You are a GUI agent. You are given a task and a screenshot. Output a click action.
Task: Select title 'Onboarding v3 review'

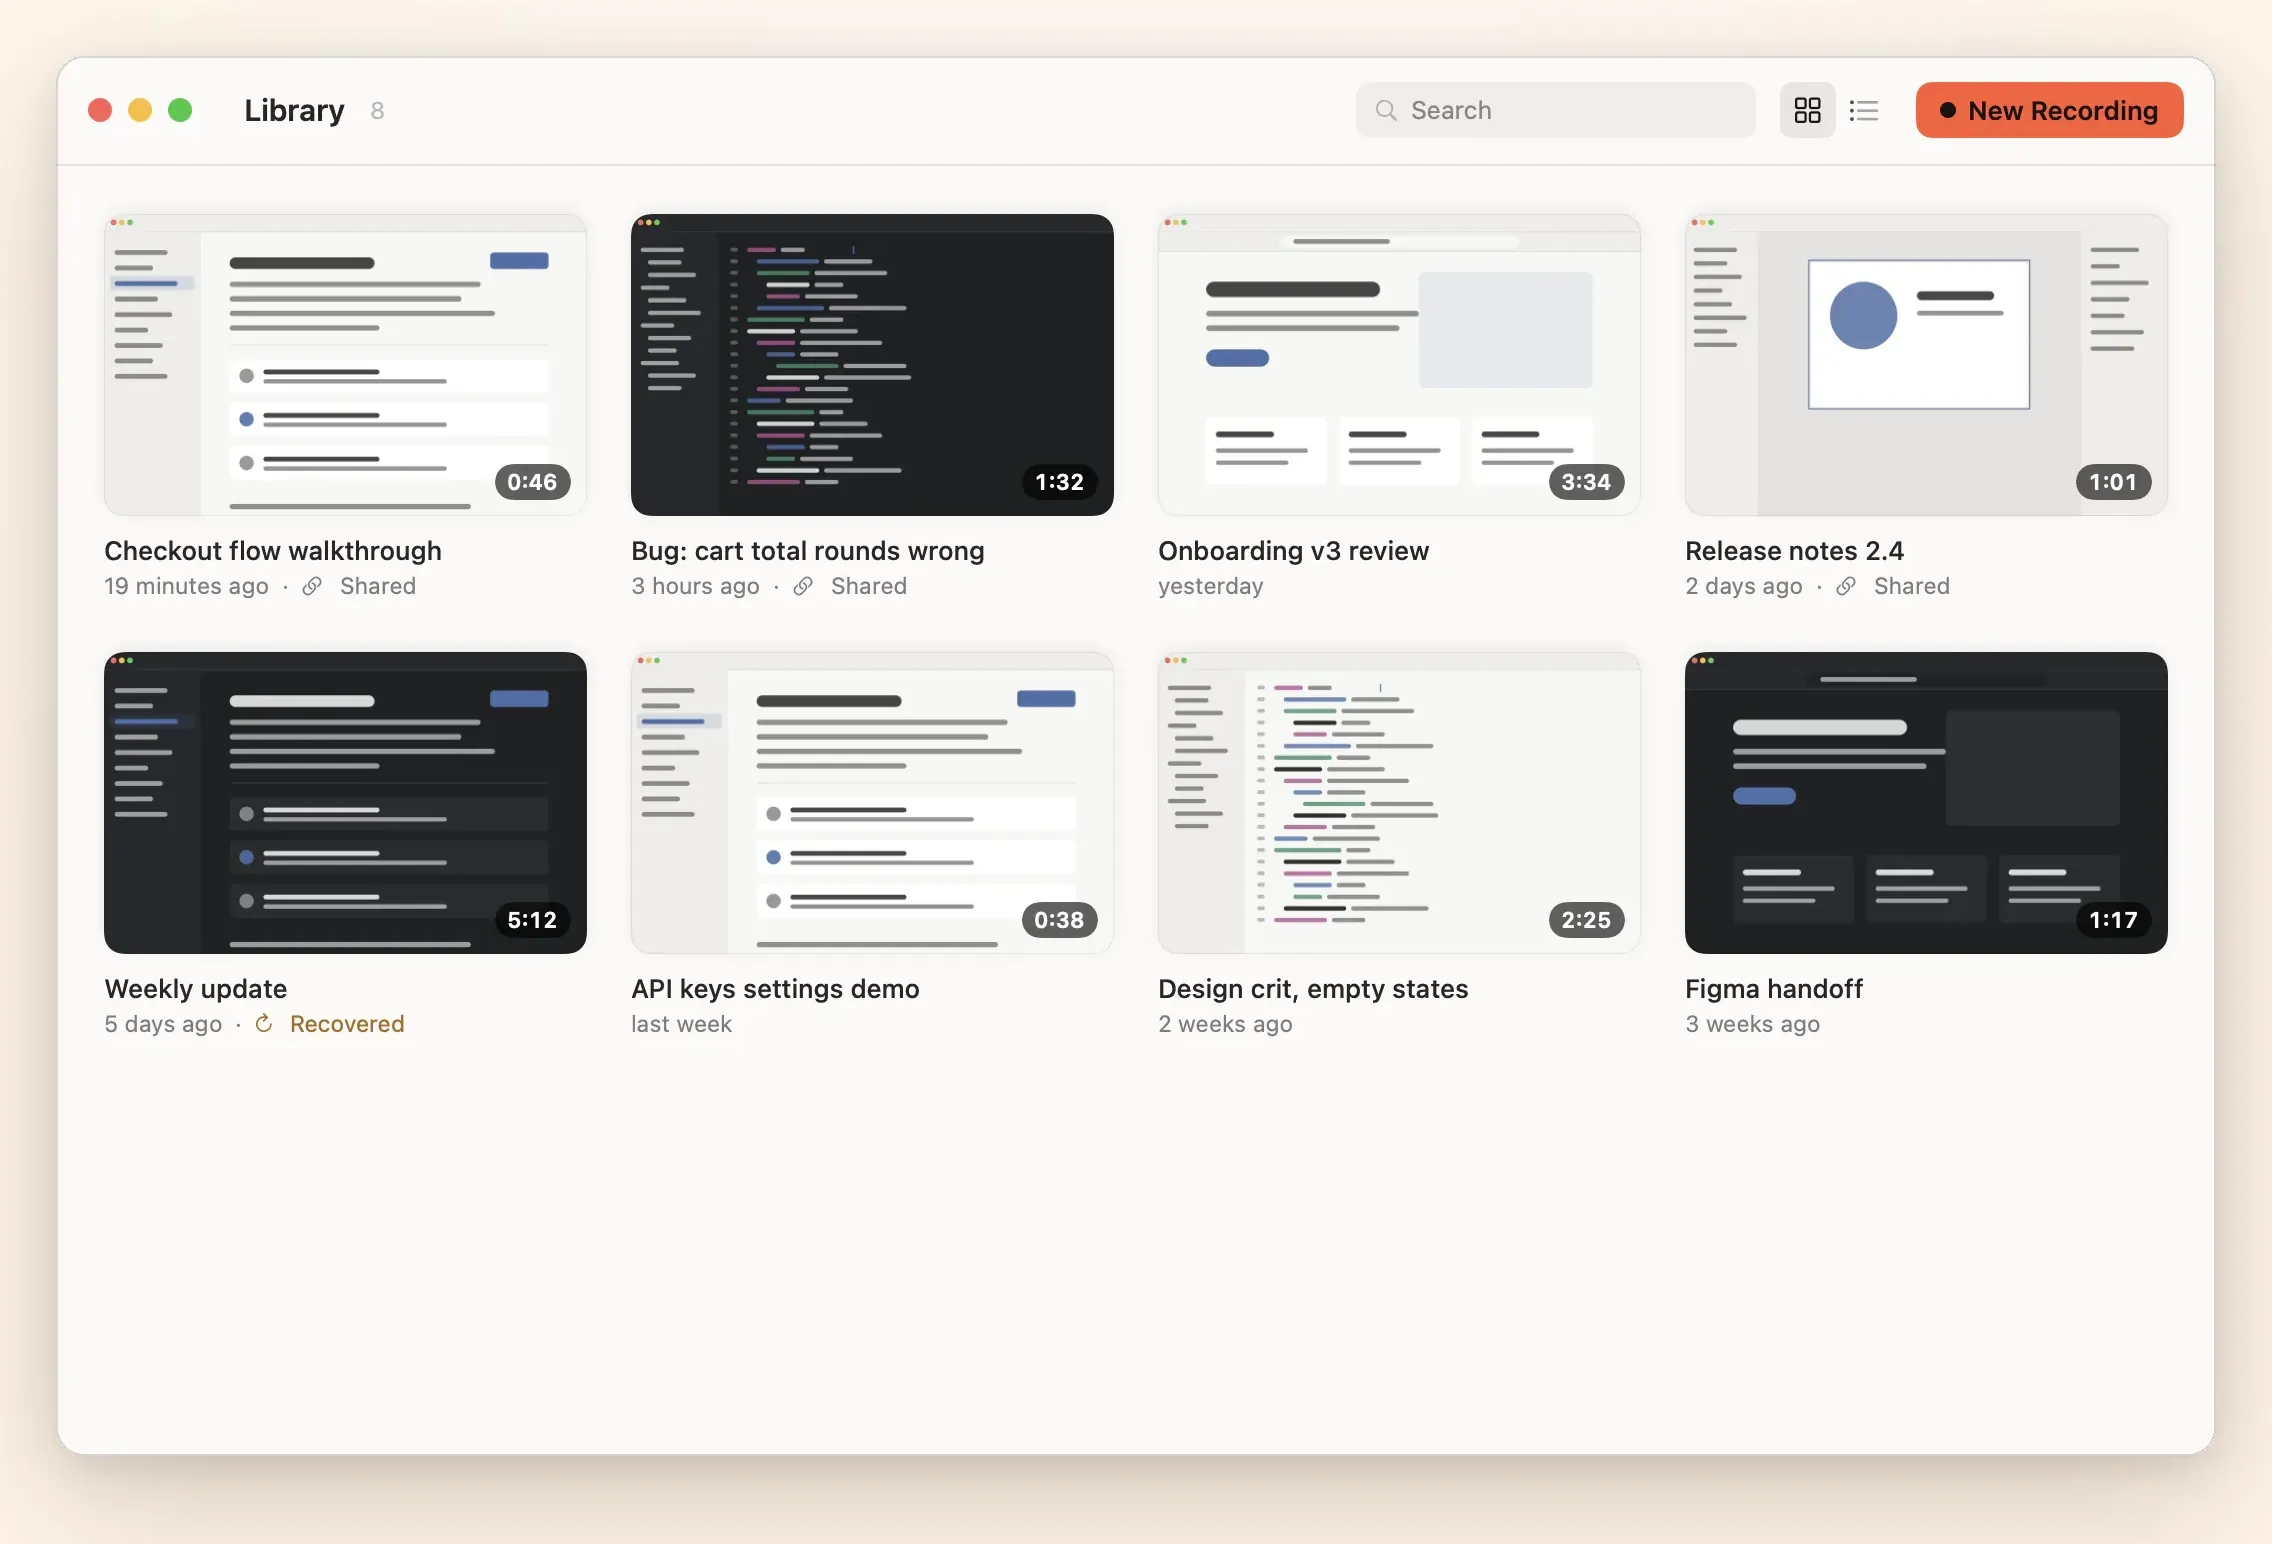pos(1294,551)
